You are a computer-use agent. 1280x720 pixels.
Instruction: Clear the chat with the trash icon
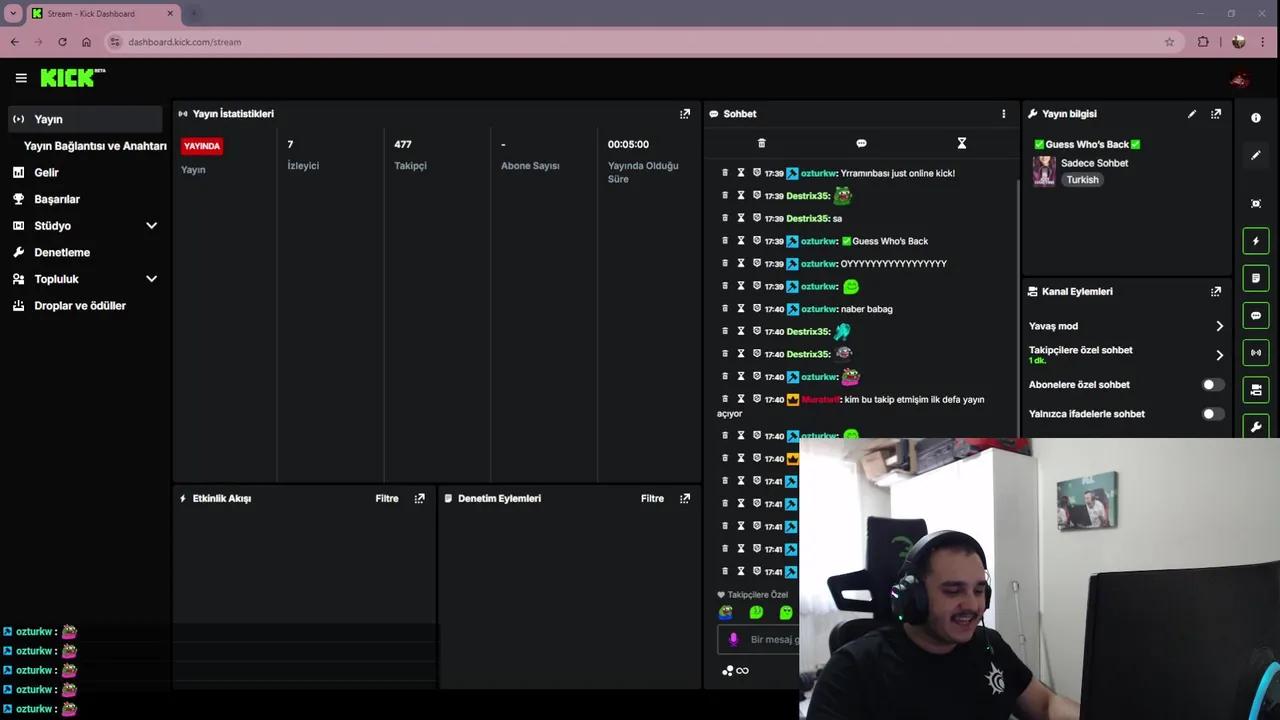click(761, 143)
